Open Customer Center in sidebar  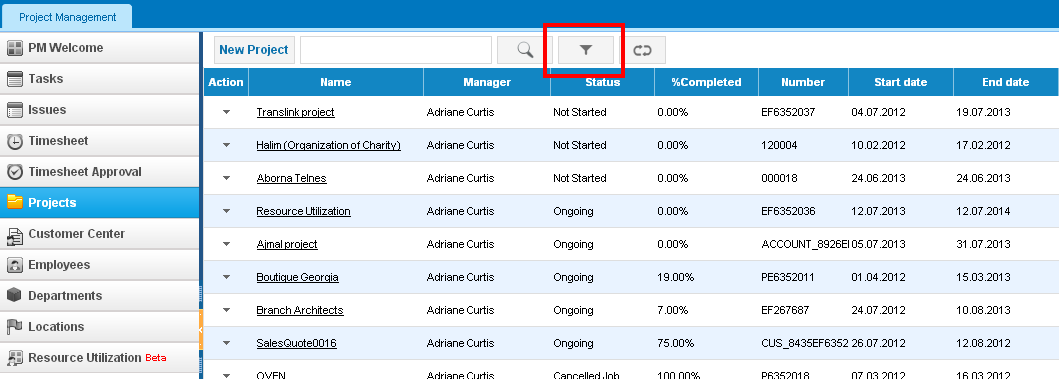click(99, 234)
